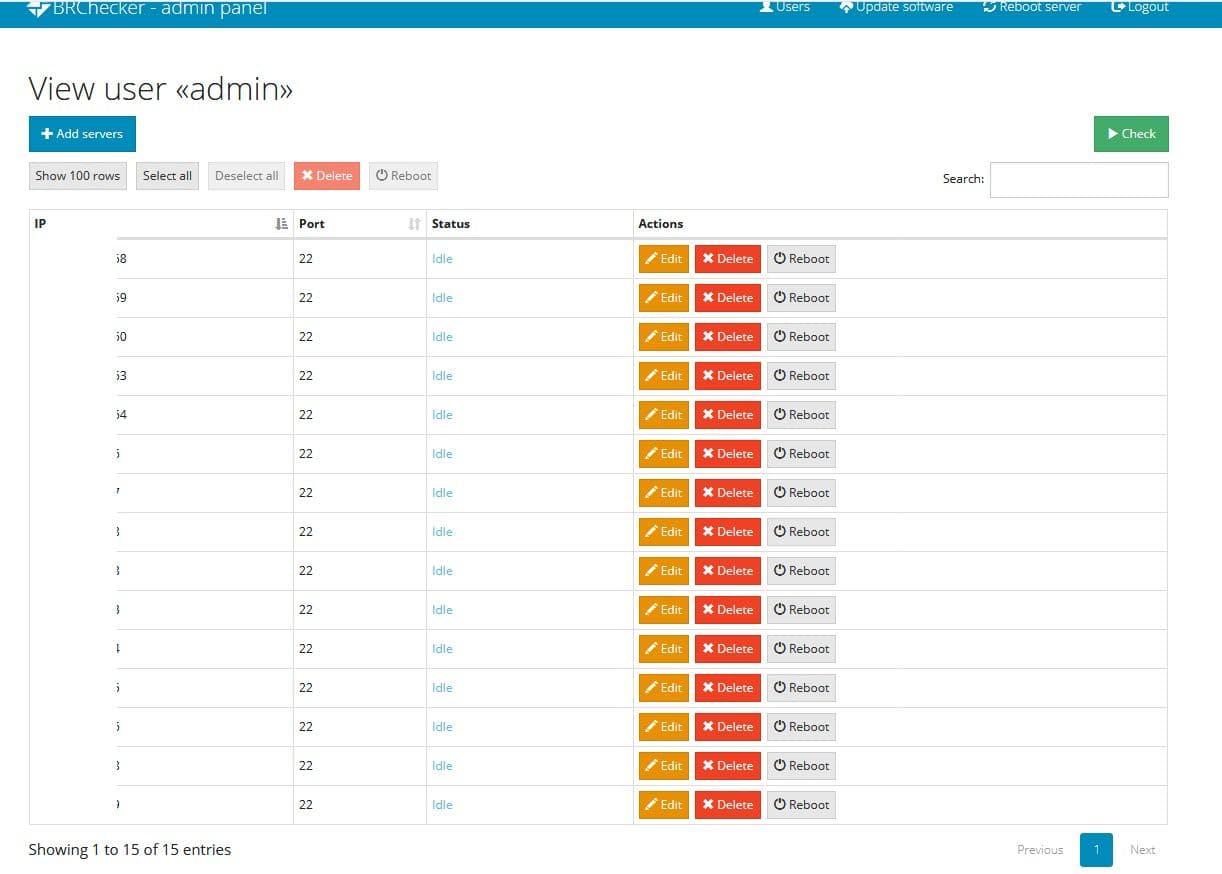Click the BRChecker logo icon
The image size is (1222, 874).
click(36, 8)
